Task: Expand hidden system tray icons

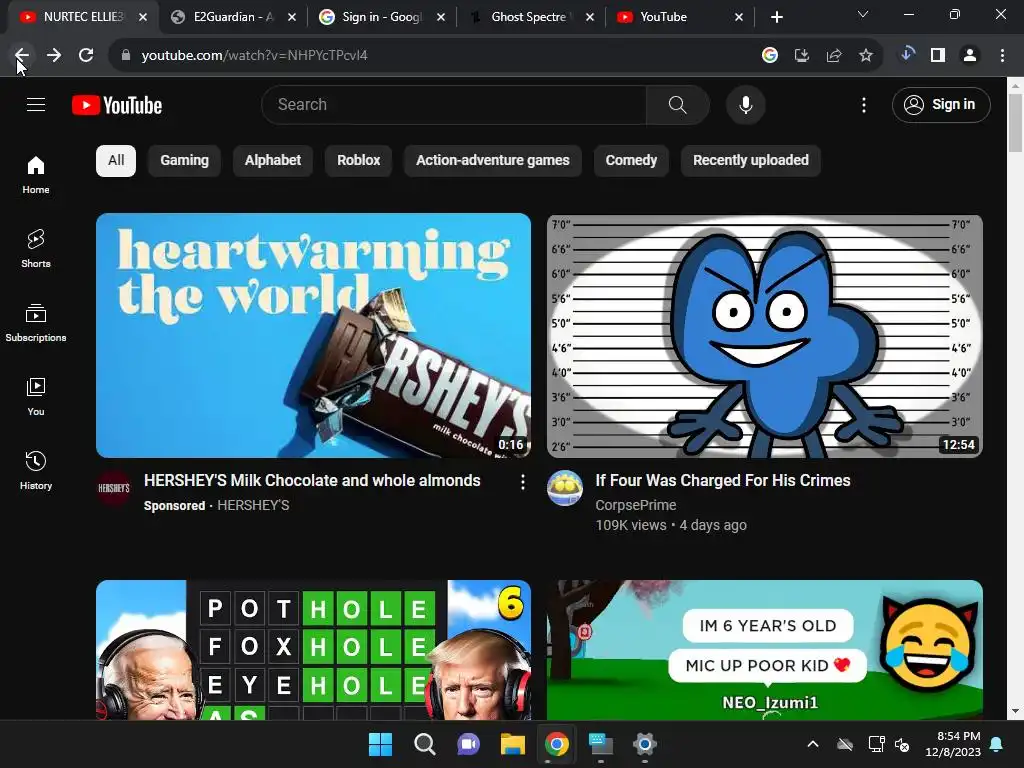Action: pos(812,744)
